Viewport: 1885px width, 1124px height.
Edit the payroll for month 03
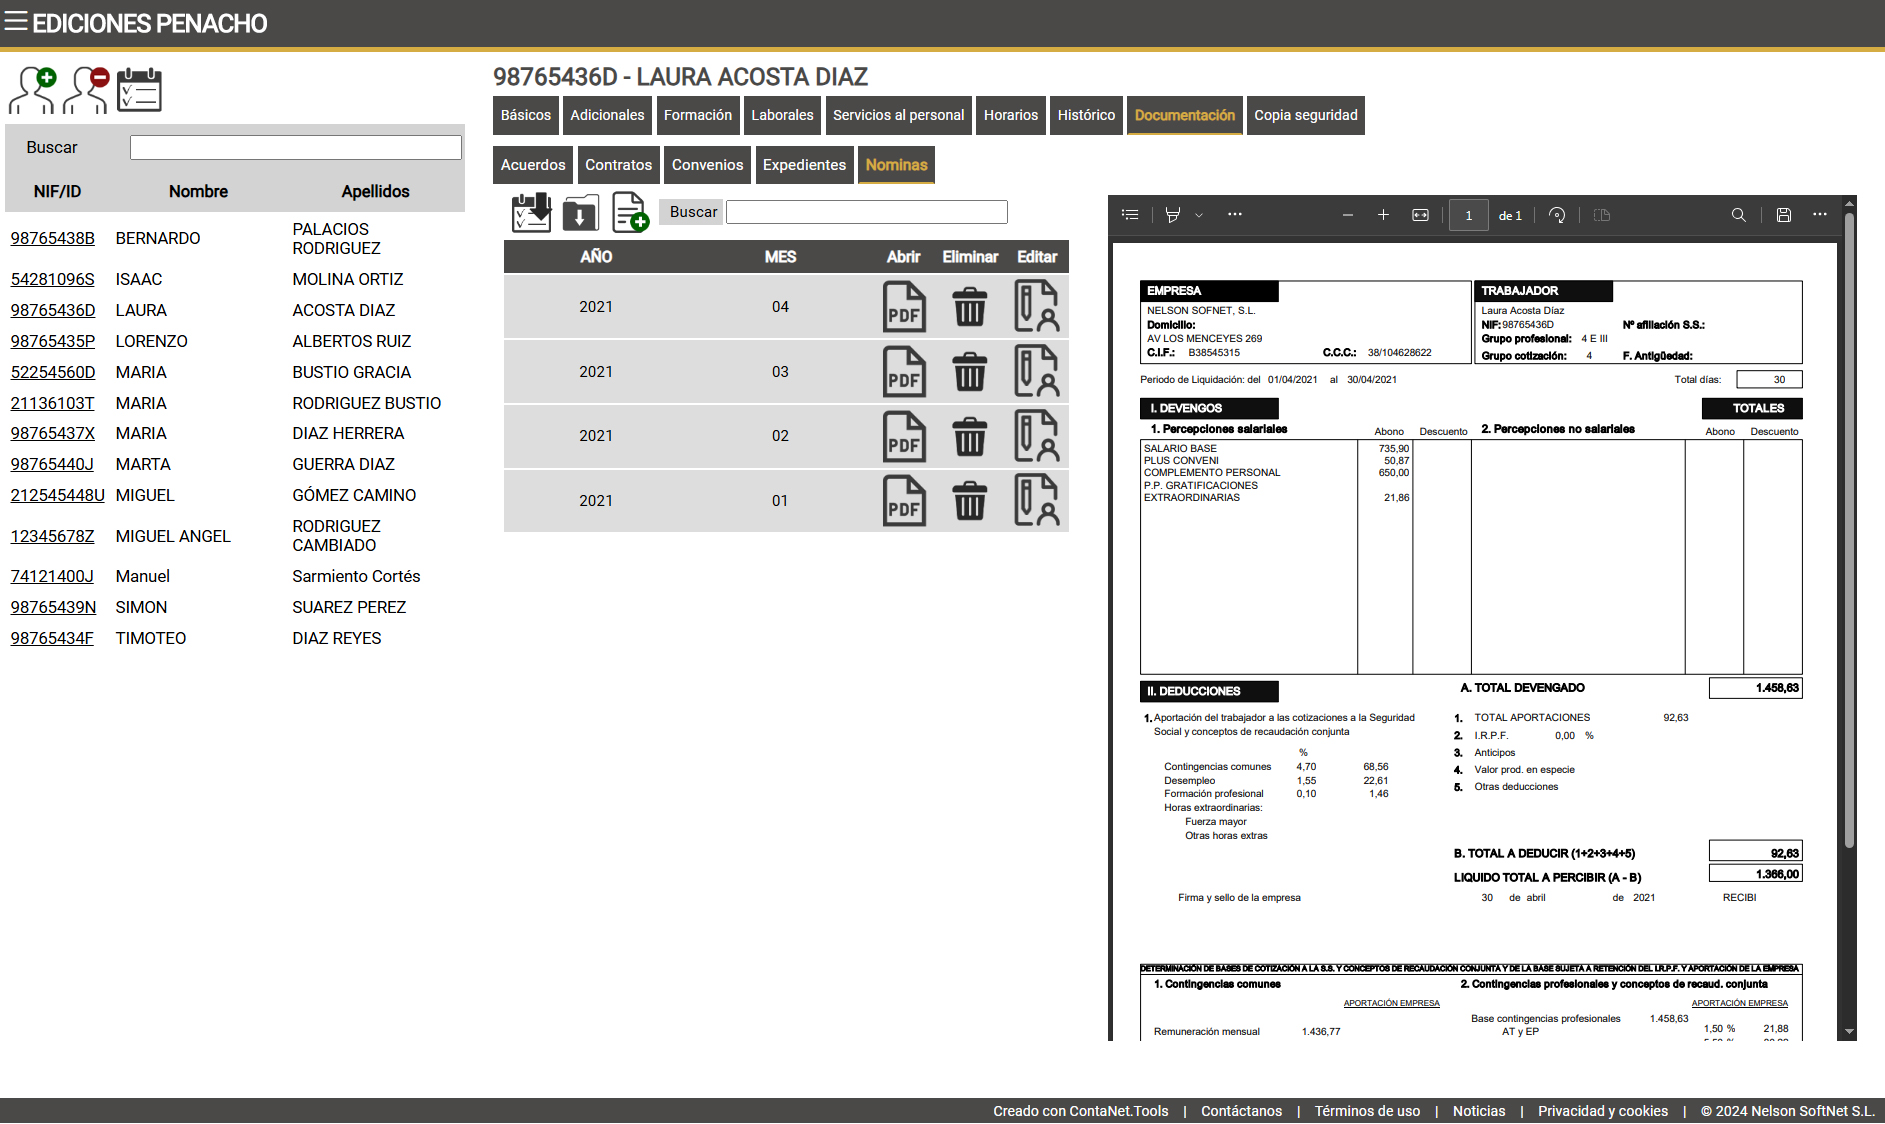[x=1037, y=371]
